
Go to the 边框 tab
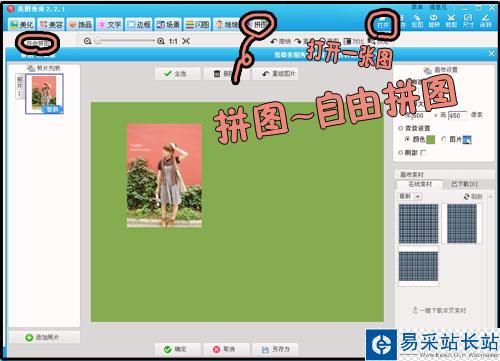click(x=139, y=24)
